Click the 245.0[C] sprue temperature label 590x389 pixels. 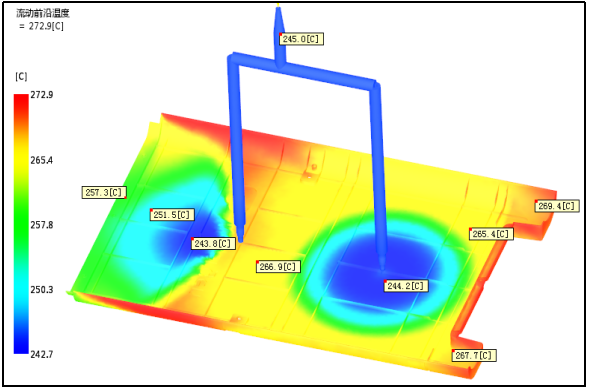pos(301,39)
